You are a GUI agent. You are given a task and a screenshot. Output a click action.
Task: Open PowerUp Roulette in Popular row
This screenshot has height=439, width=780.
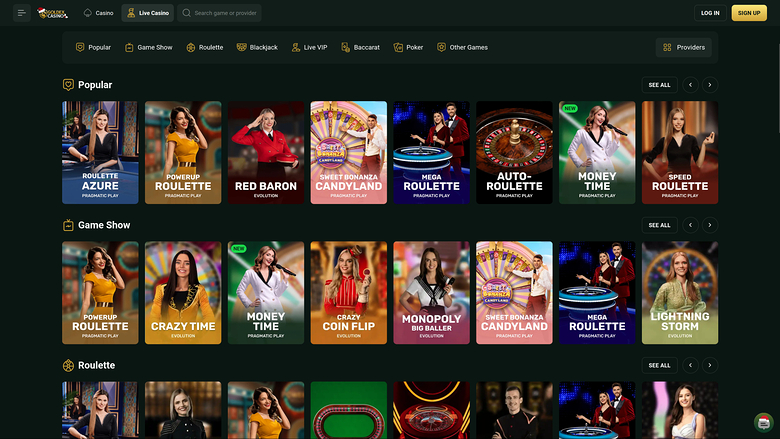point(183,153)
